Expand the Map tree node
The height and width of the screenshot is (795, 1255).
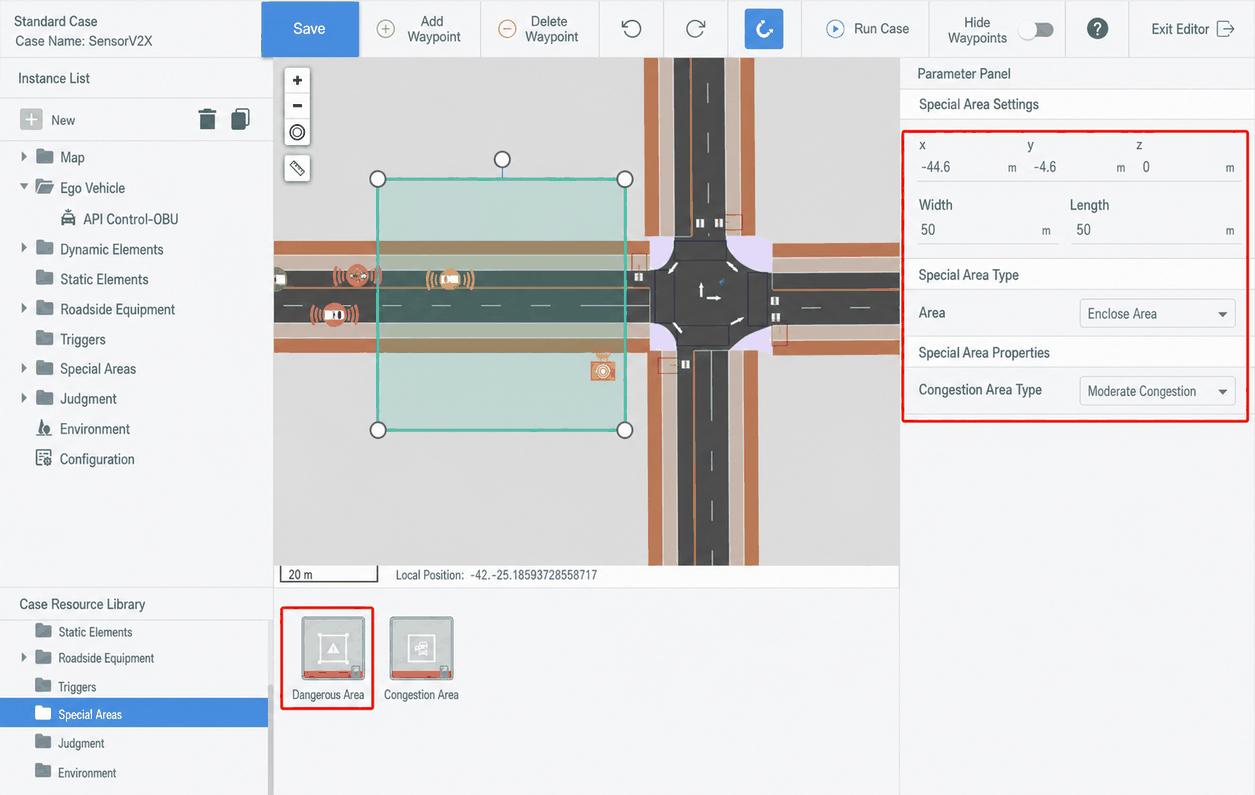click(24, 157)
